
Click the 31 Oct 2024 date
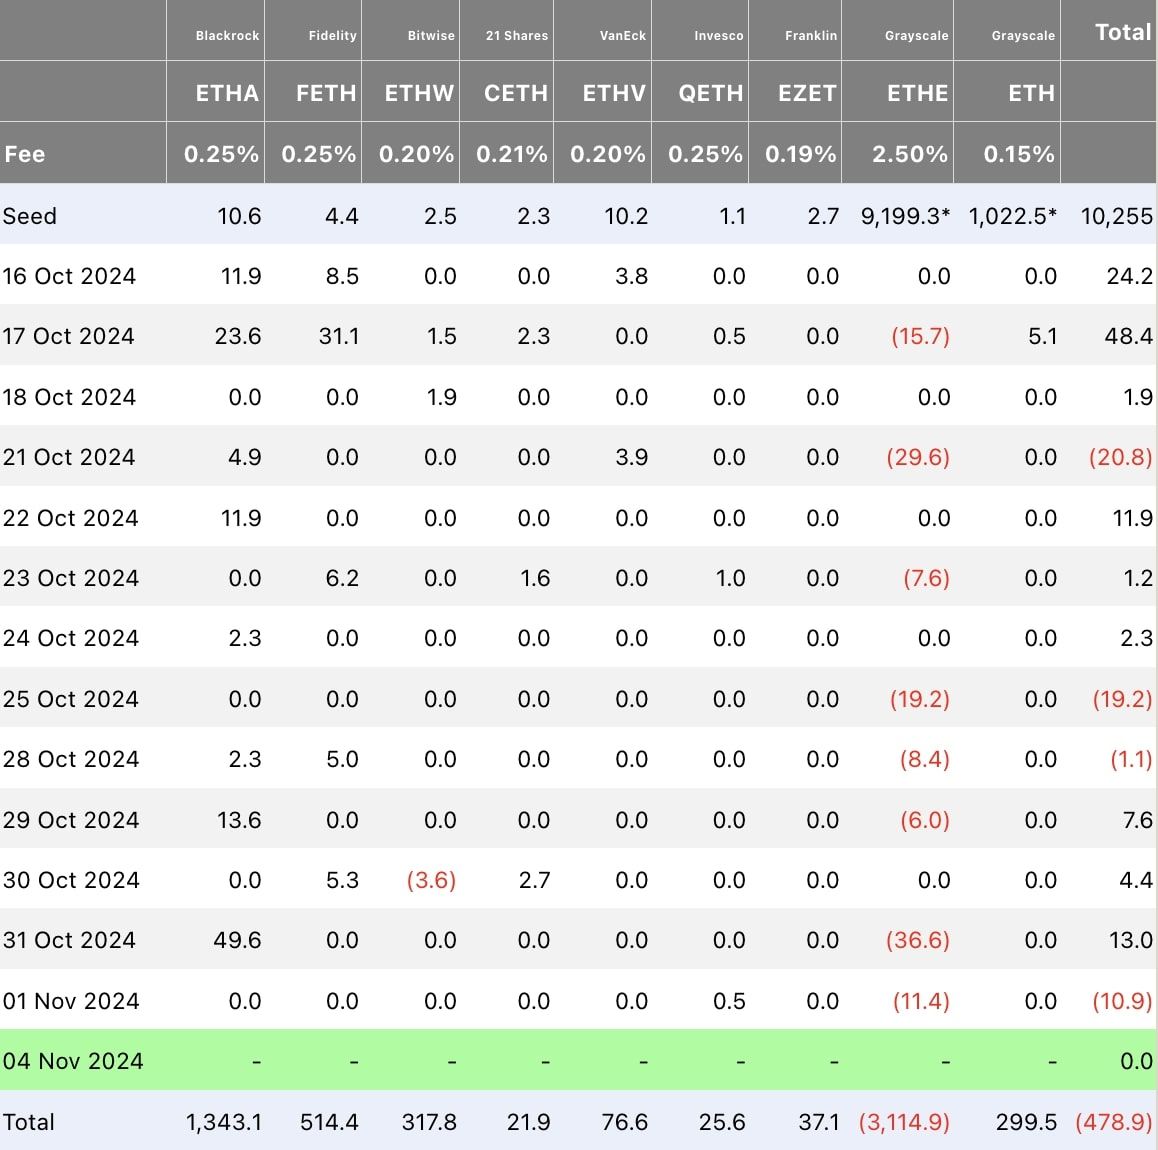69,940
